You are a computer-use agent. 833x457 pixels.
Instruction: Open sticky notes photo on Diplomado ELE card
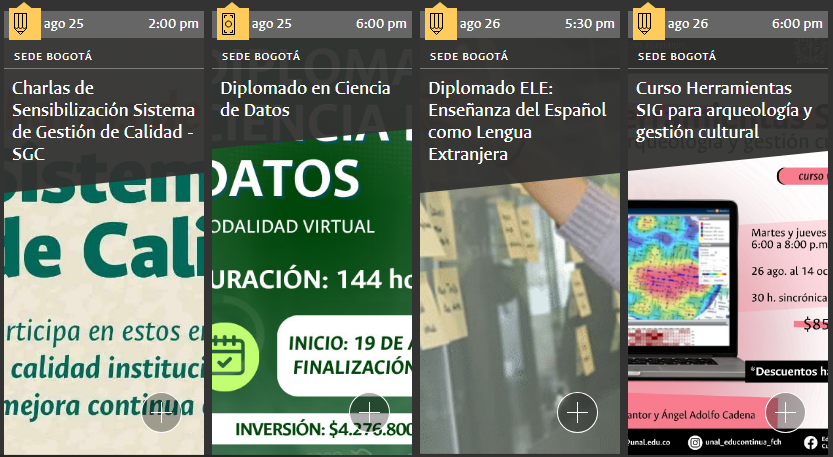(x=520, y=314)
